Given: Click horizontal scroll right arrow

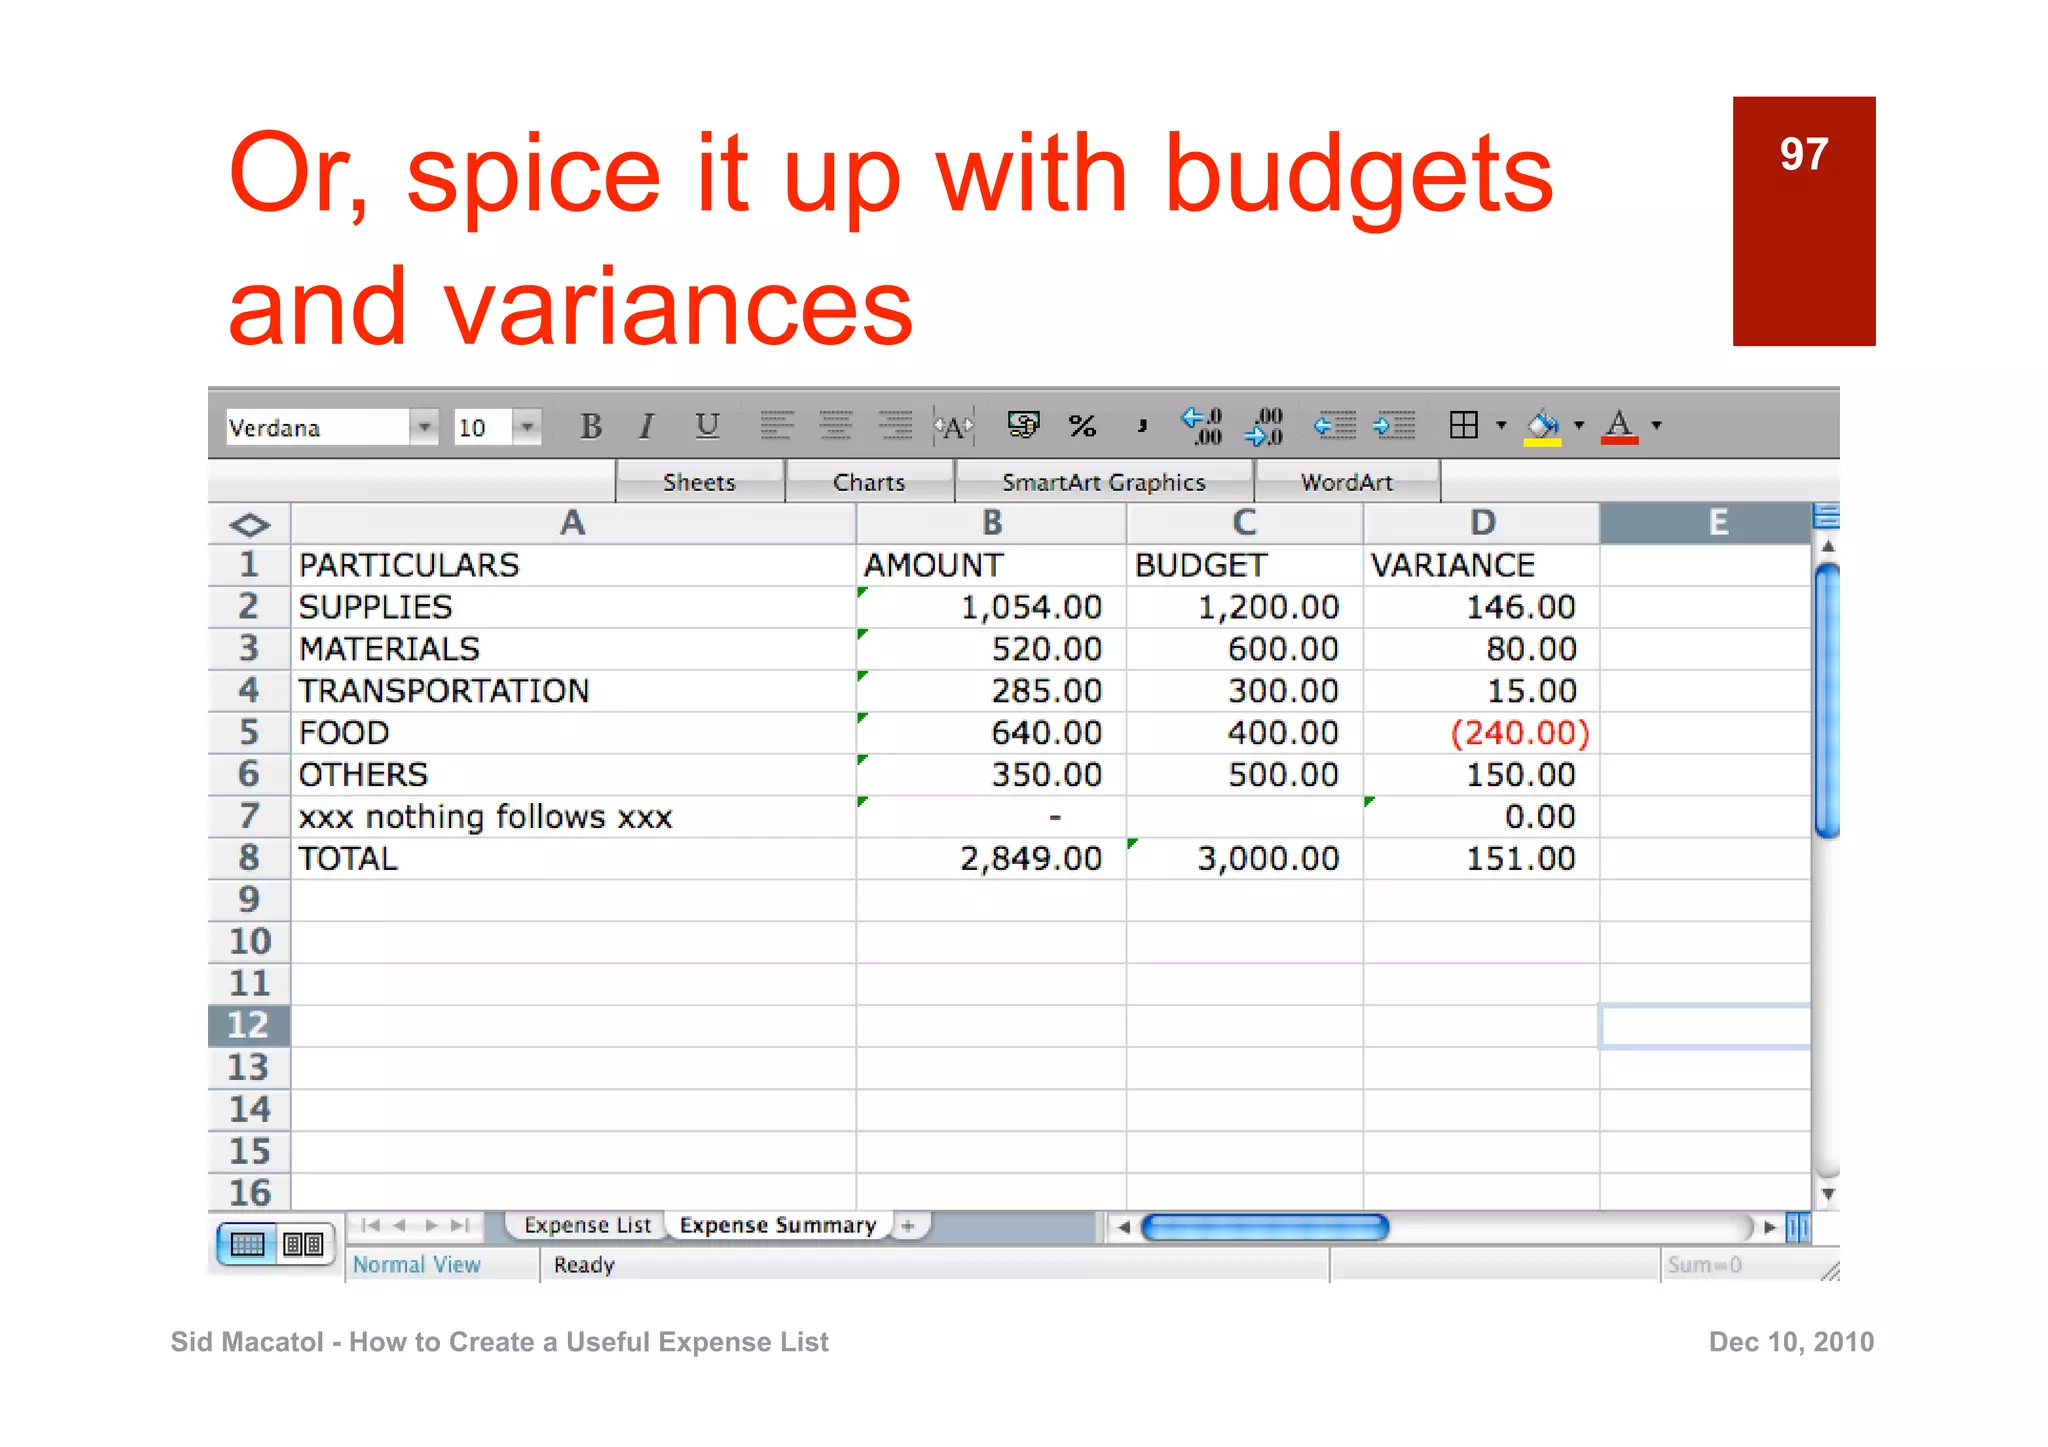Looking at the screenshot, I should coord(1770,1227).
